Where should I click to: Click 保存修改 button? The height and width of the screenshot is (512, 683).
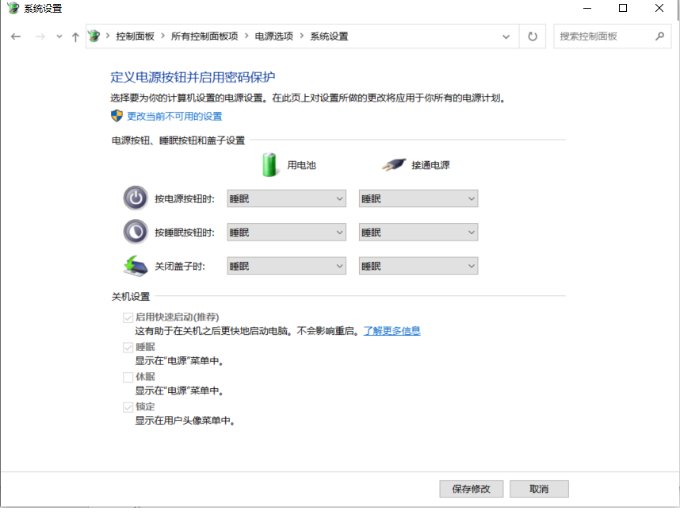[x=471, y=489]
